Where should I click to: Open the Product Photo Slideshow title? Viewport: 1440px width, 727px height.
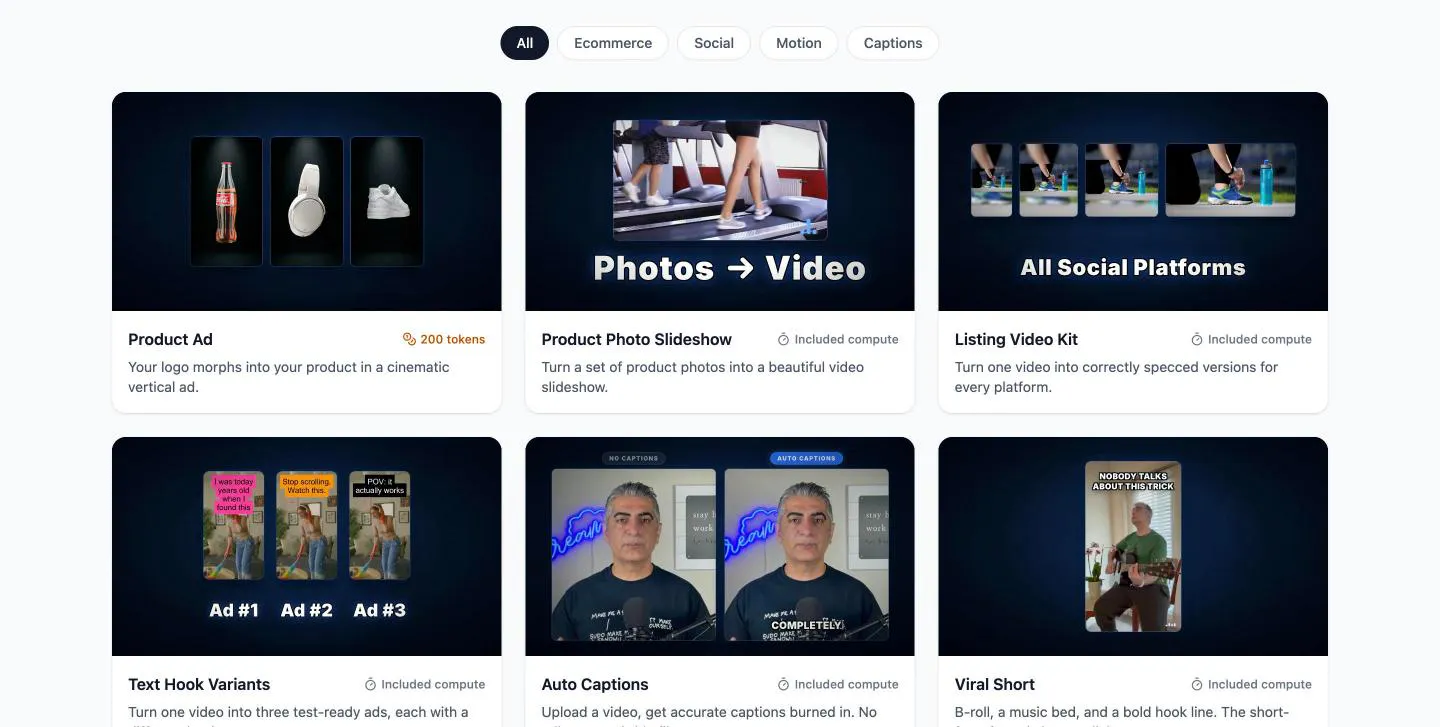pos(637,340)
